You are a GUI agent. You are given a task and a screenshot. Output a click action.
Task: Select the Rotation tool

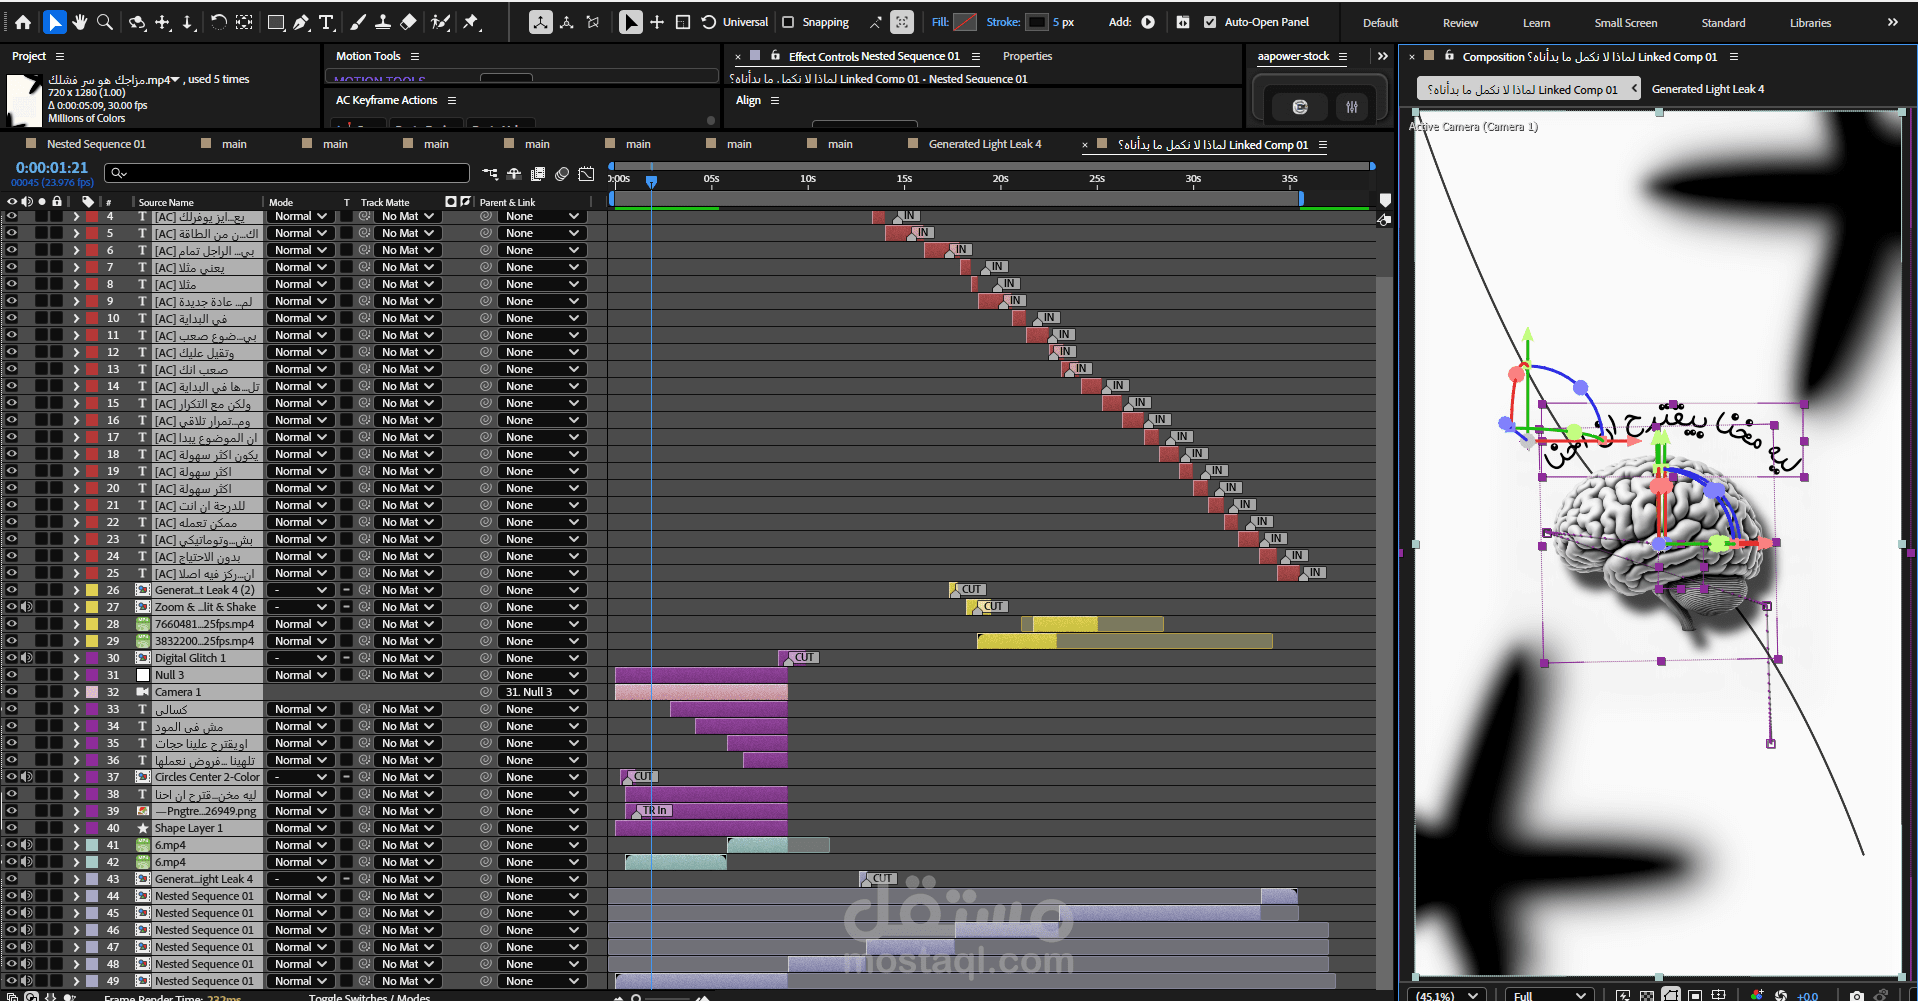coord(218,22)
